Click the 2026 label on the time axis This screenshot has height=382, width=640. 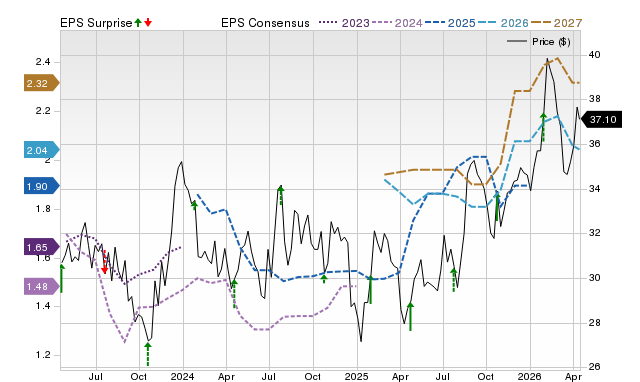[530, 376]
